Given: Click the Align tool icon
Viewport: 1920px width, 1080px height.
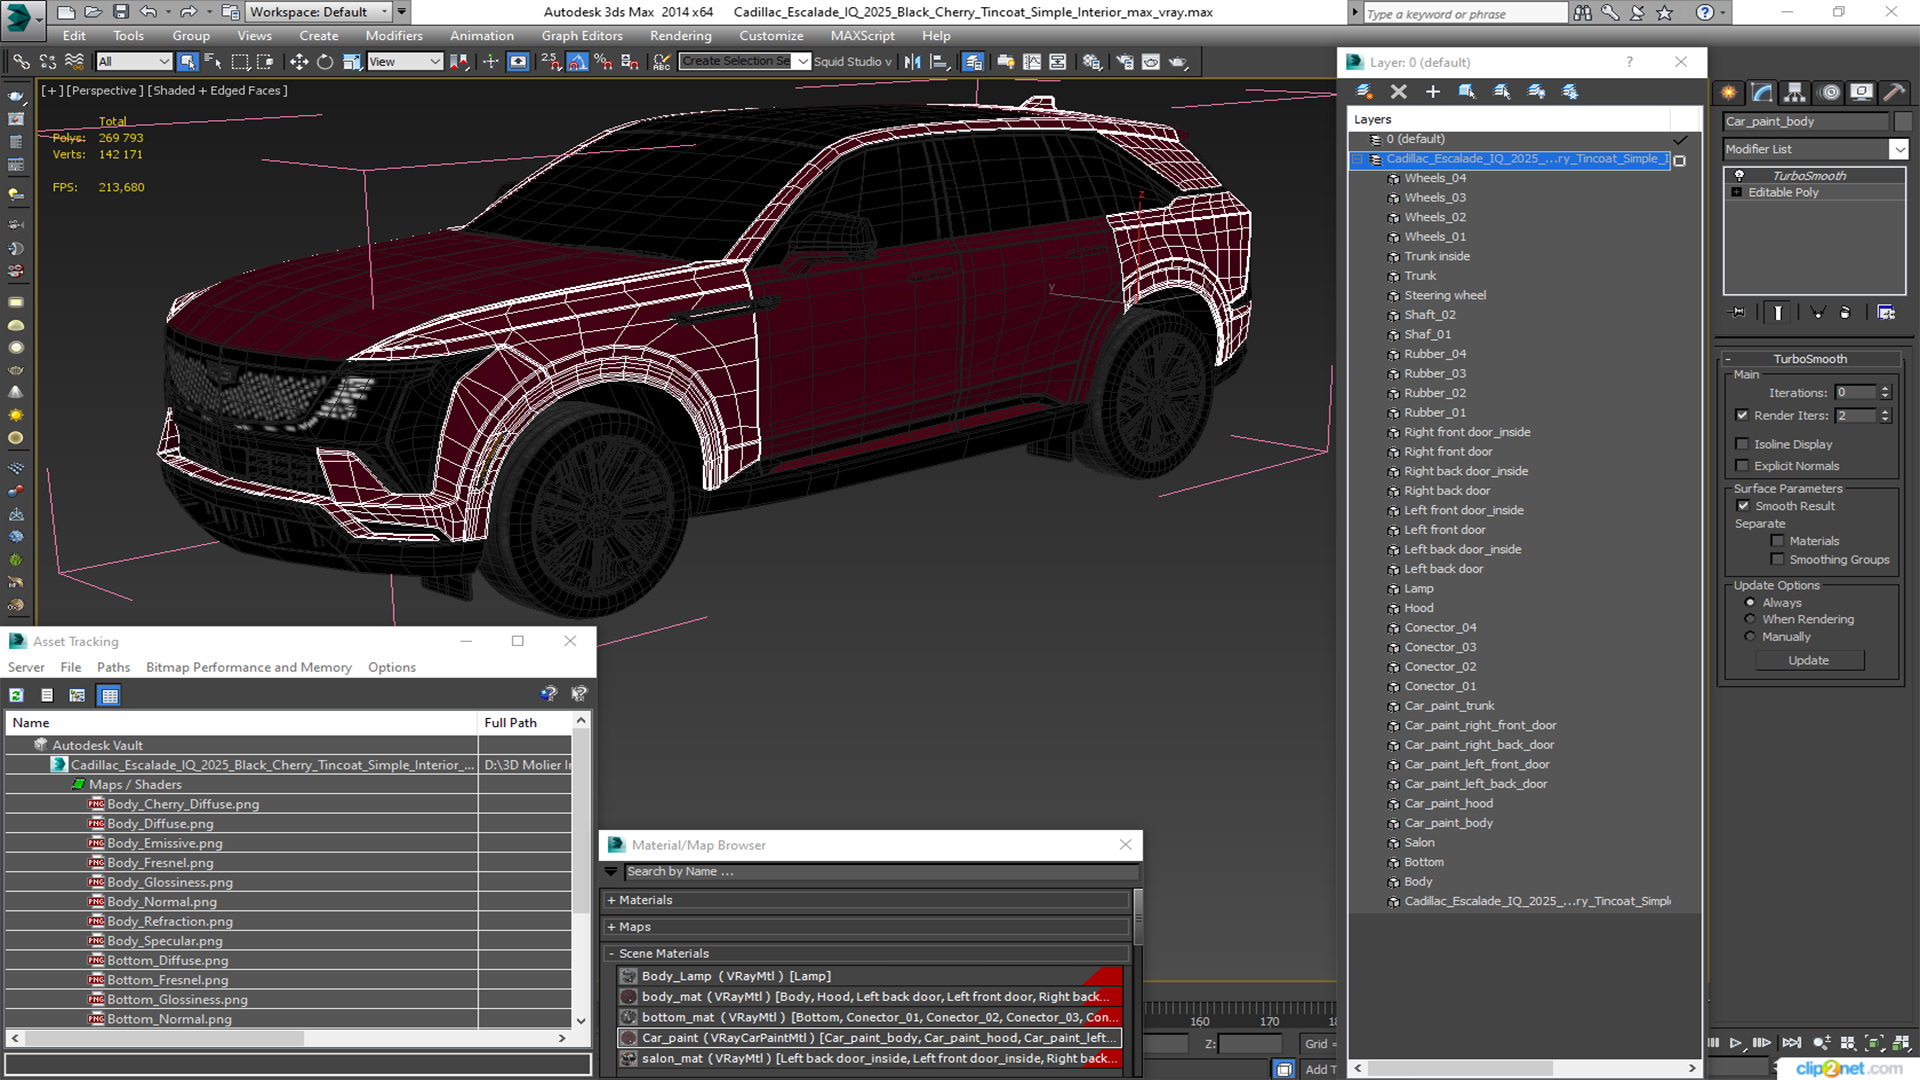Looking at the screenshot, I should (x=939, y=62).
